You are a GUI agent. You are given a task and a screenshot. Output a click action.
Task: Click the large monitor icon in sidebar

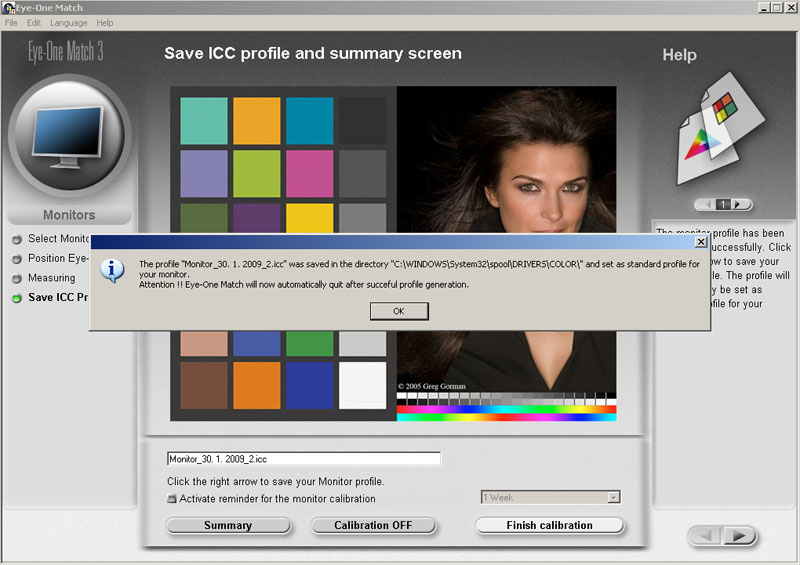(69, 135)
